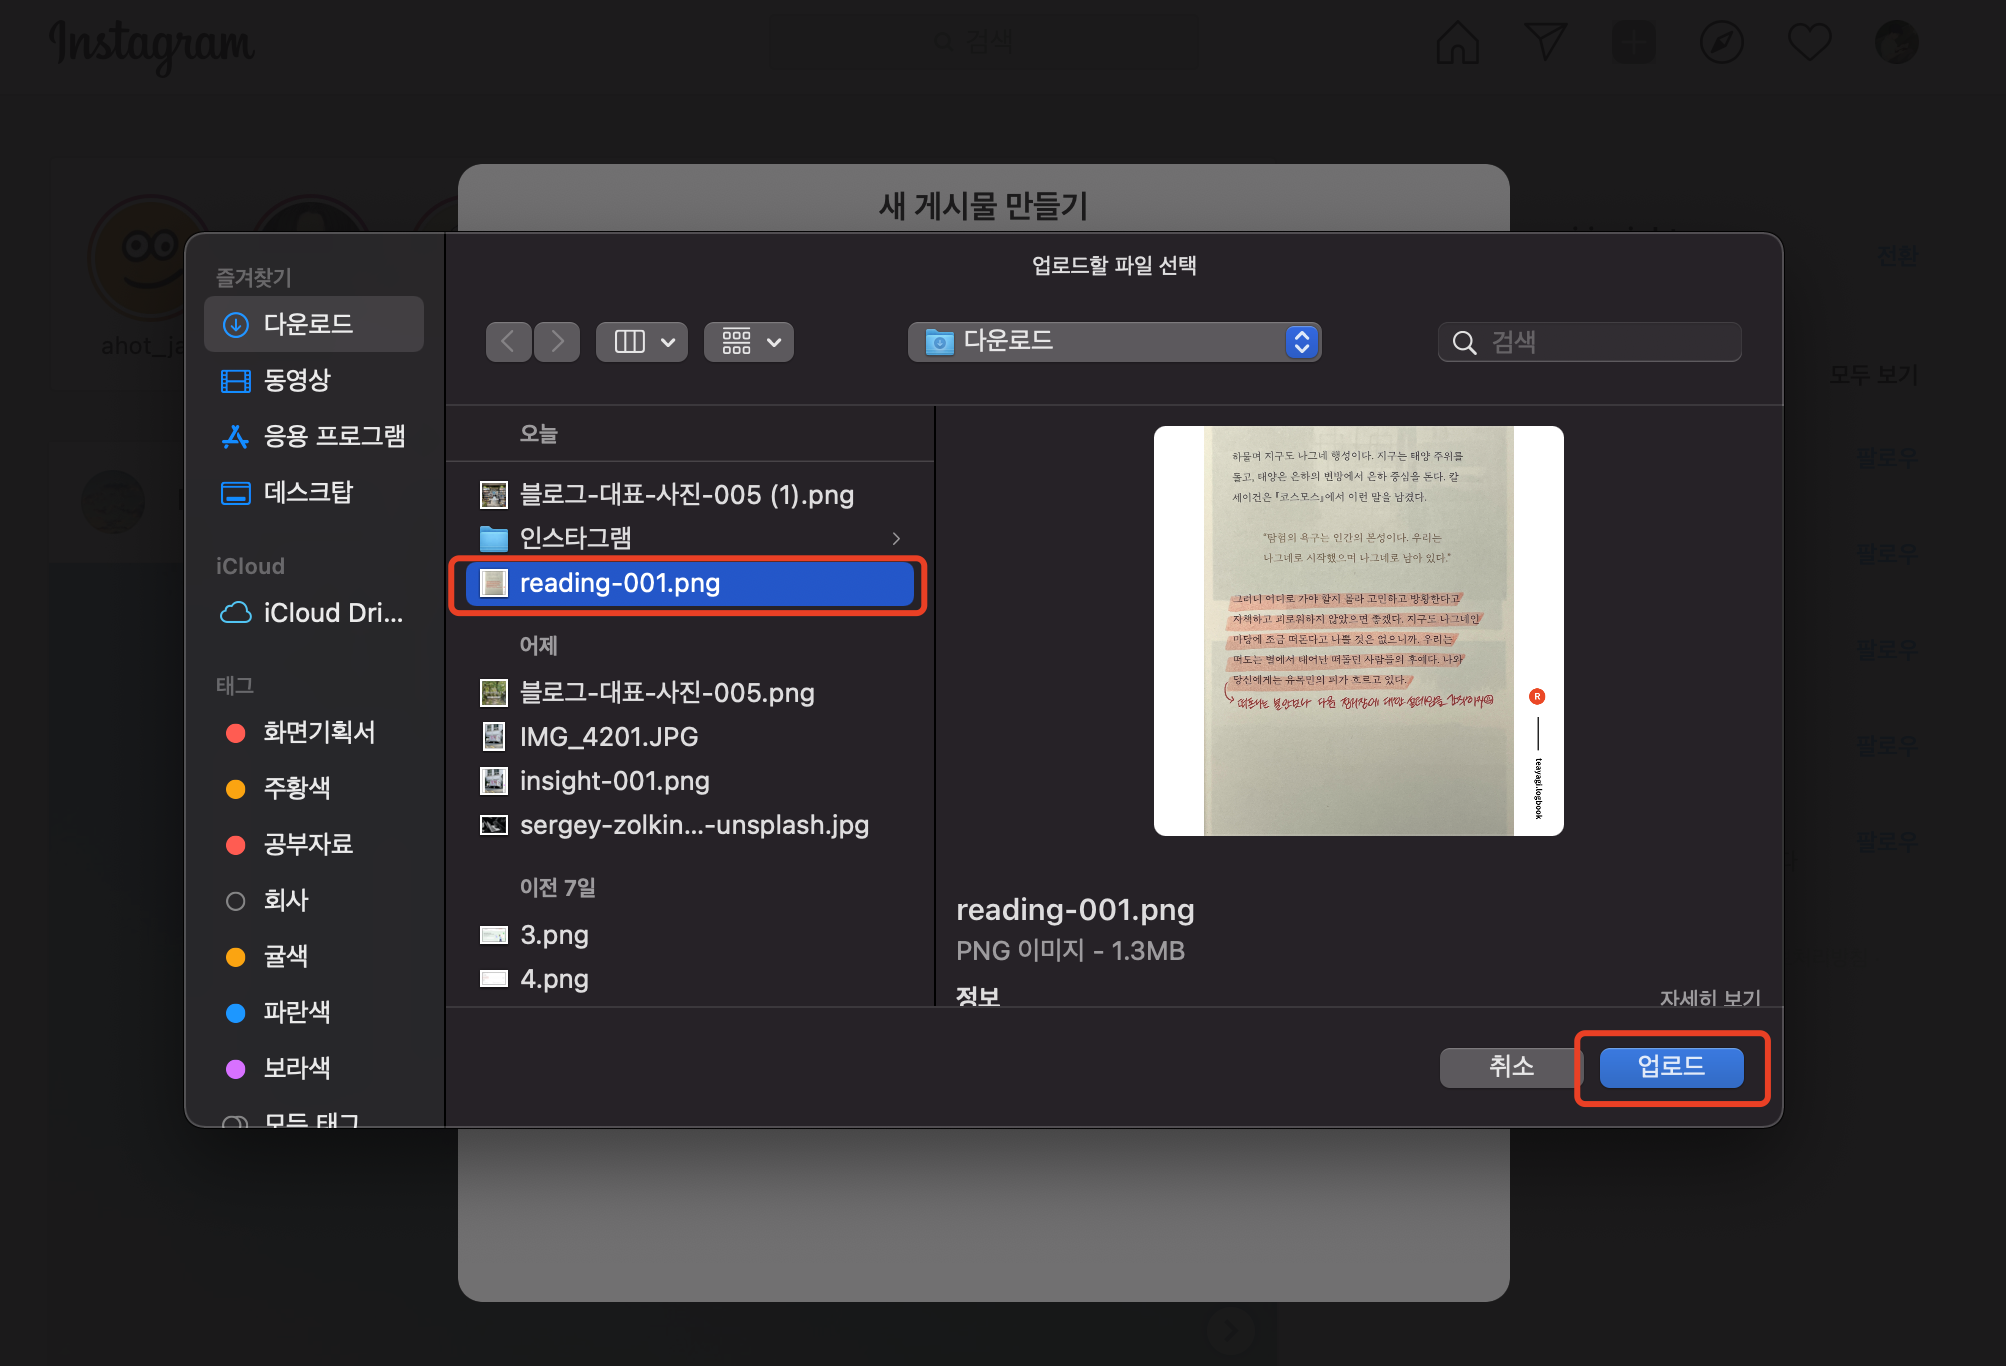Select file 3.png
The image size is (2006, 1366).
690,934
